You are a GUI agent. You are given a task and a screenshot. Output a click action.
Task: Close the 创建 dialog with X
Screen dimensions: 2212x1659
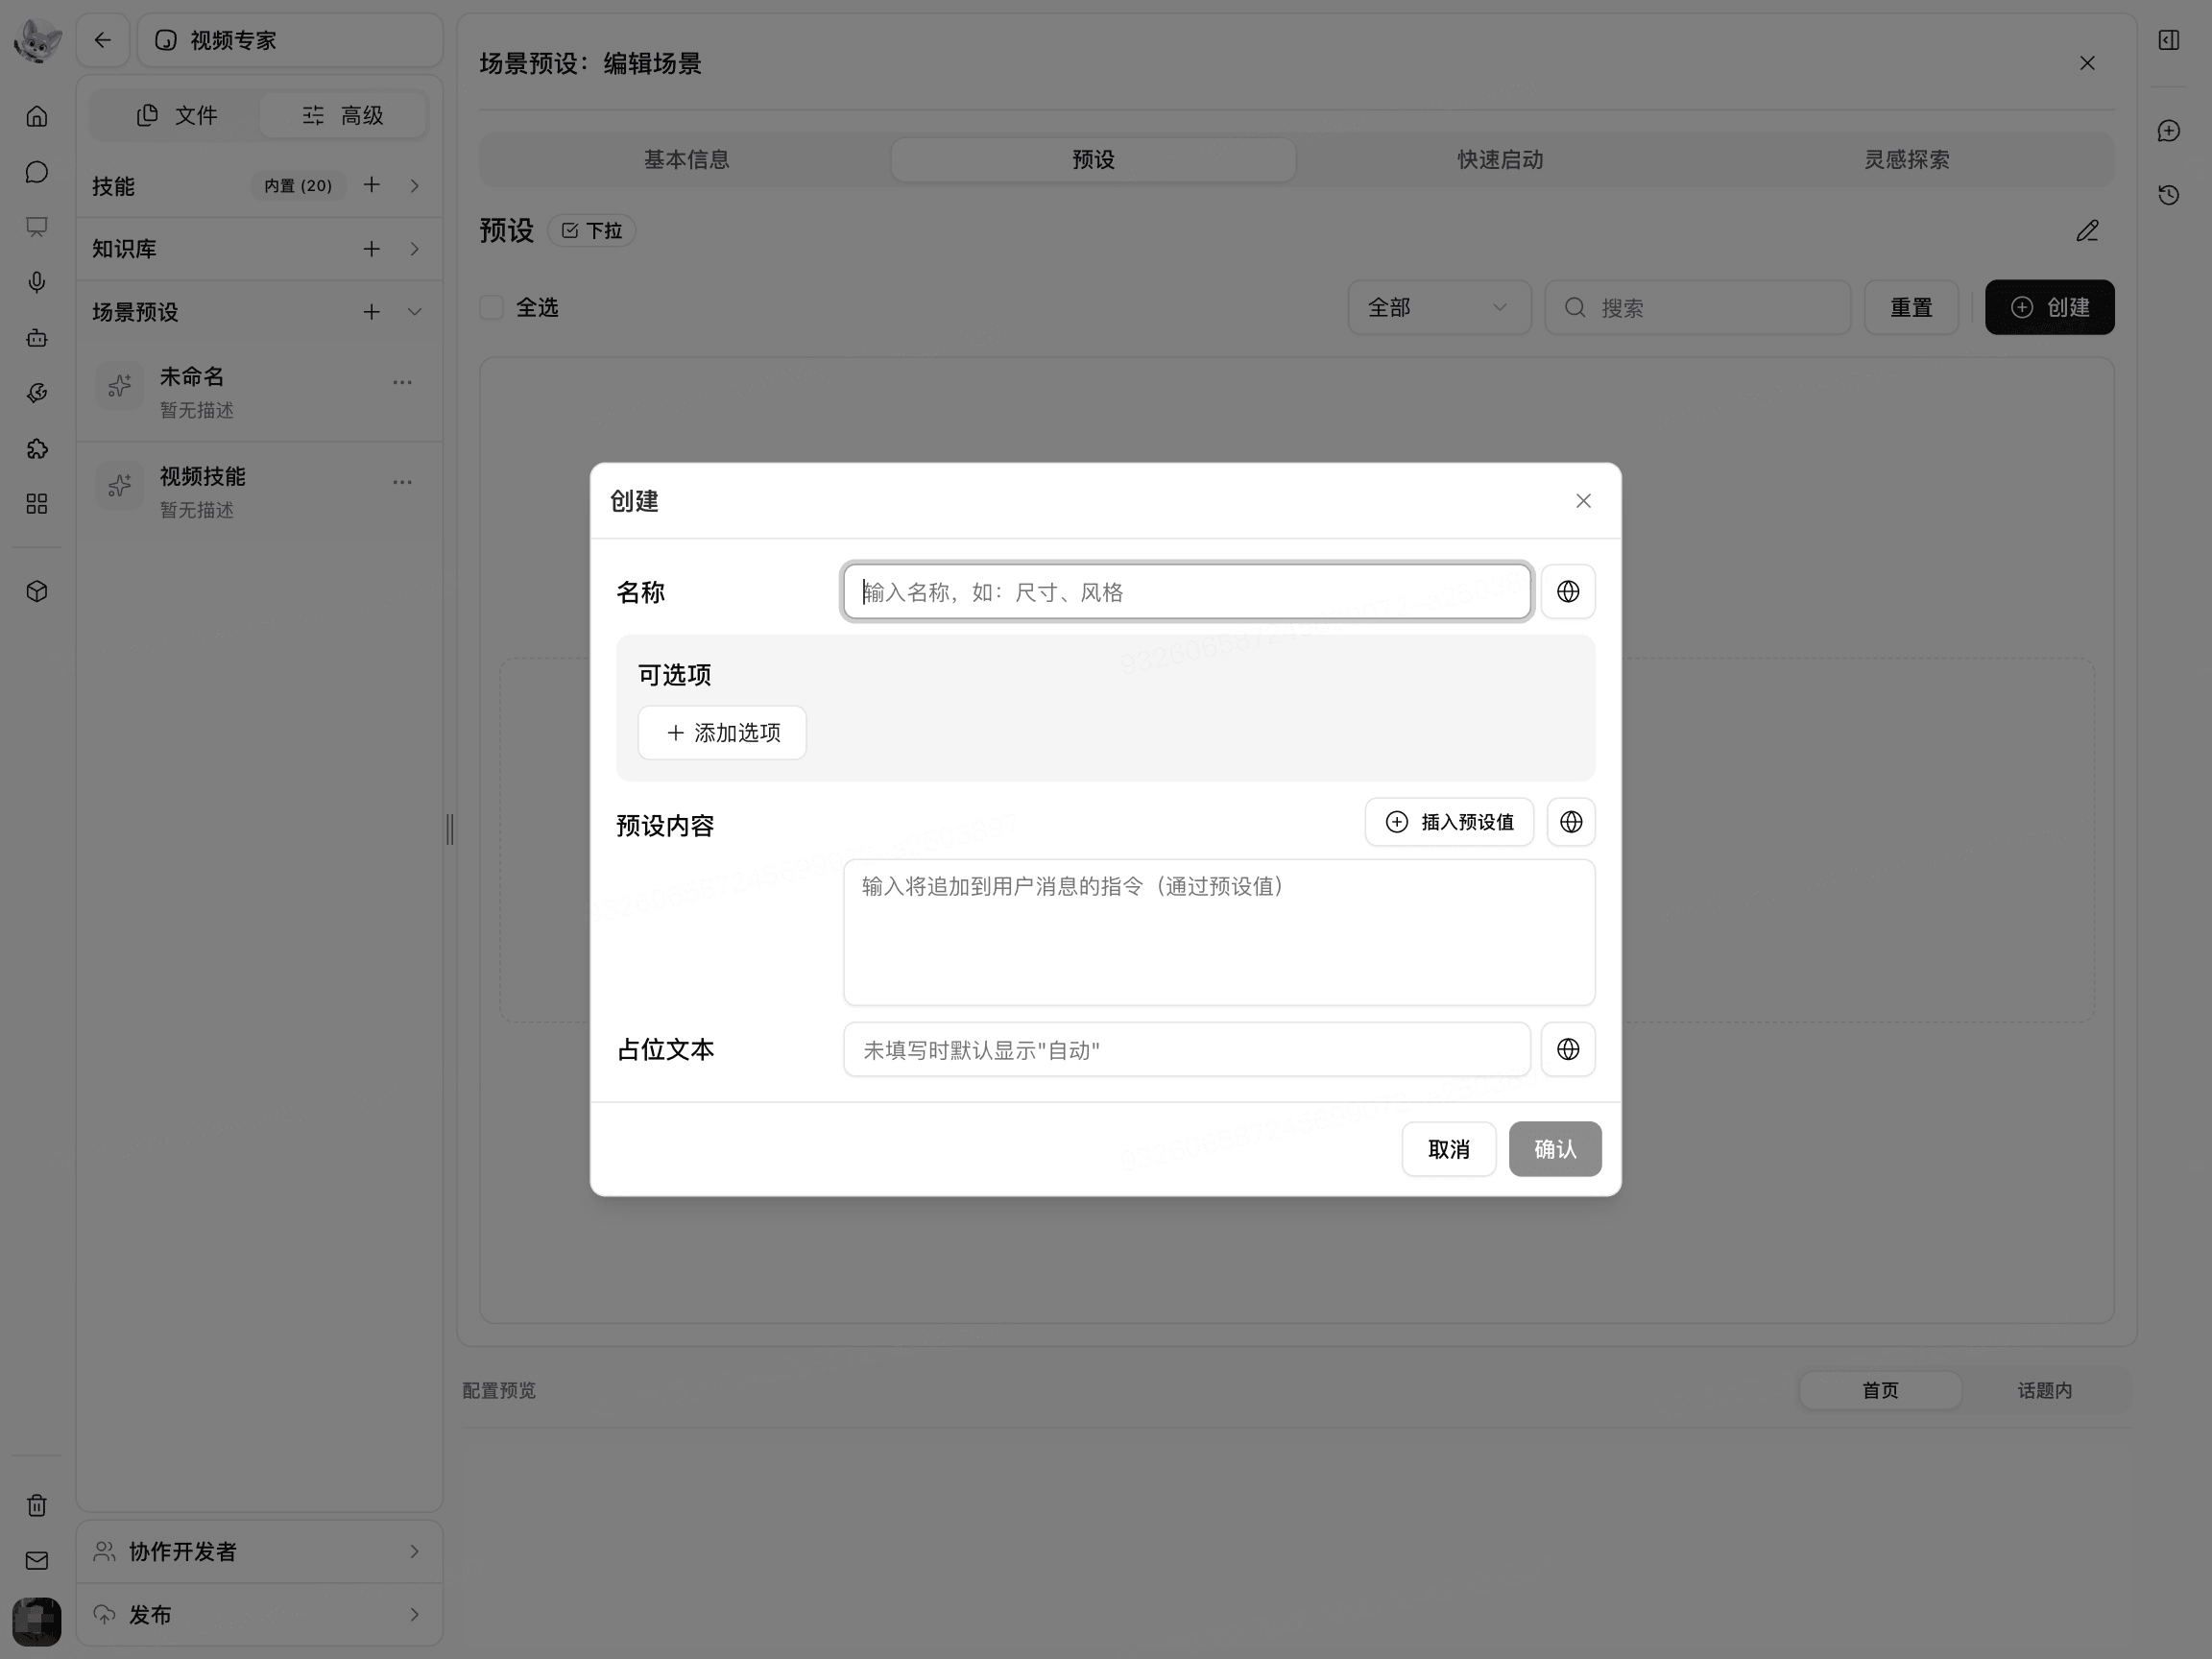pyautogui.click(x=1583, y=501)
